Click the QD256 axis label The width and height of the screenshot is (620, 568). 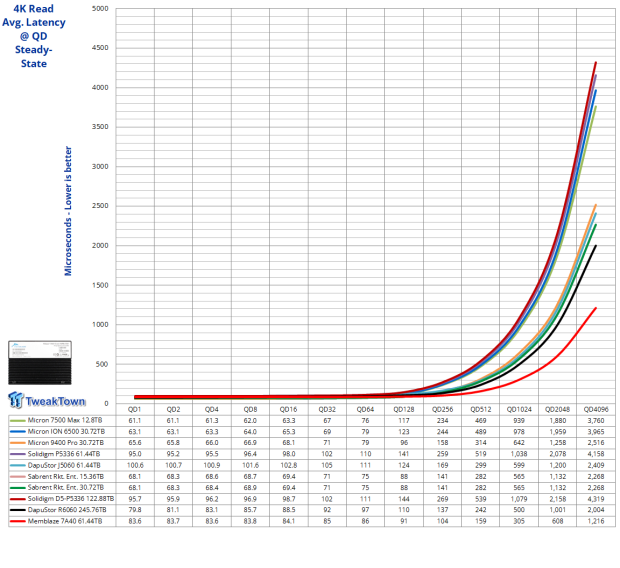[x=442, y=409]
